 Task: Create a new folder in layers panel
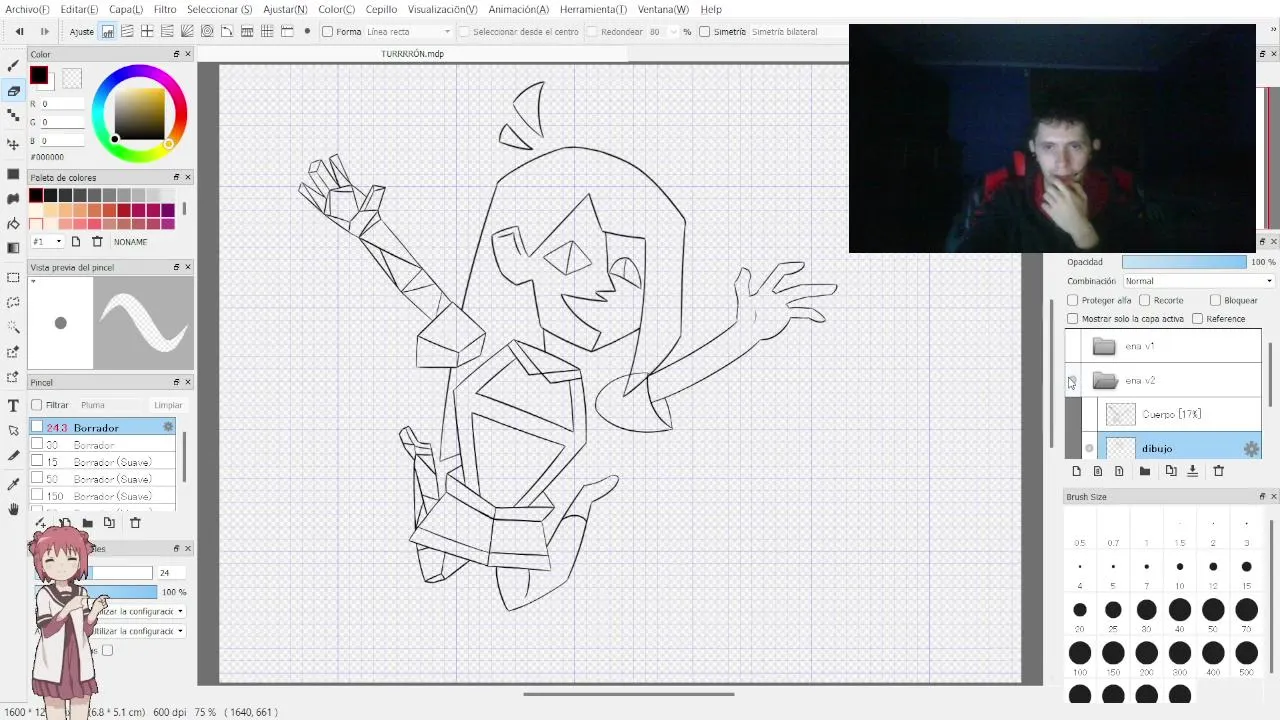click(x=1145, y=471)
